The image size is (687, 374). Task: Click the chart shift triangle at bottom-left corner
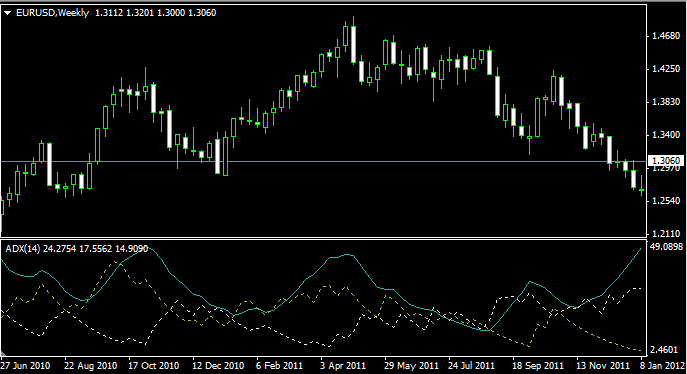point(3,353)
